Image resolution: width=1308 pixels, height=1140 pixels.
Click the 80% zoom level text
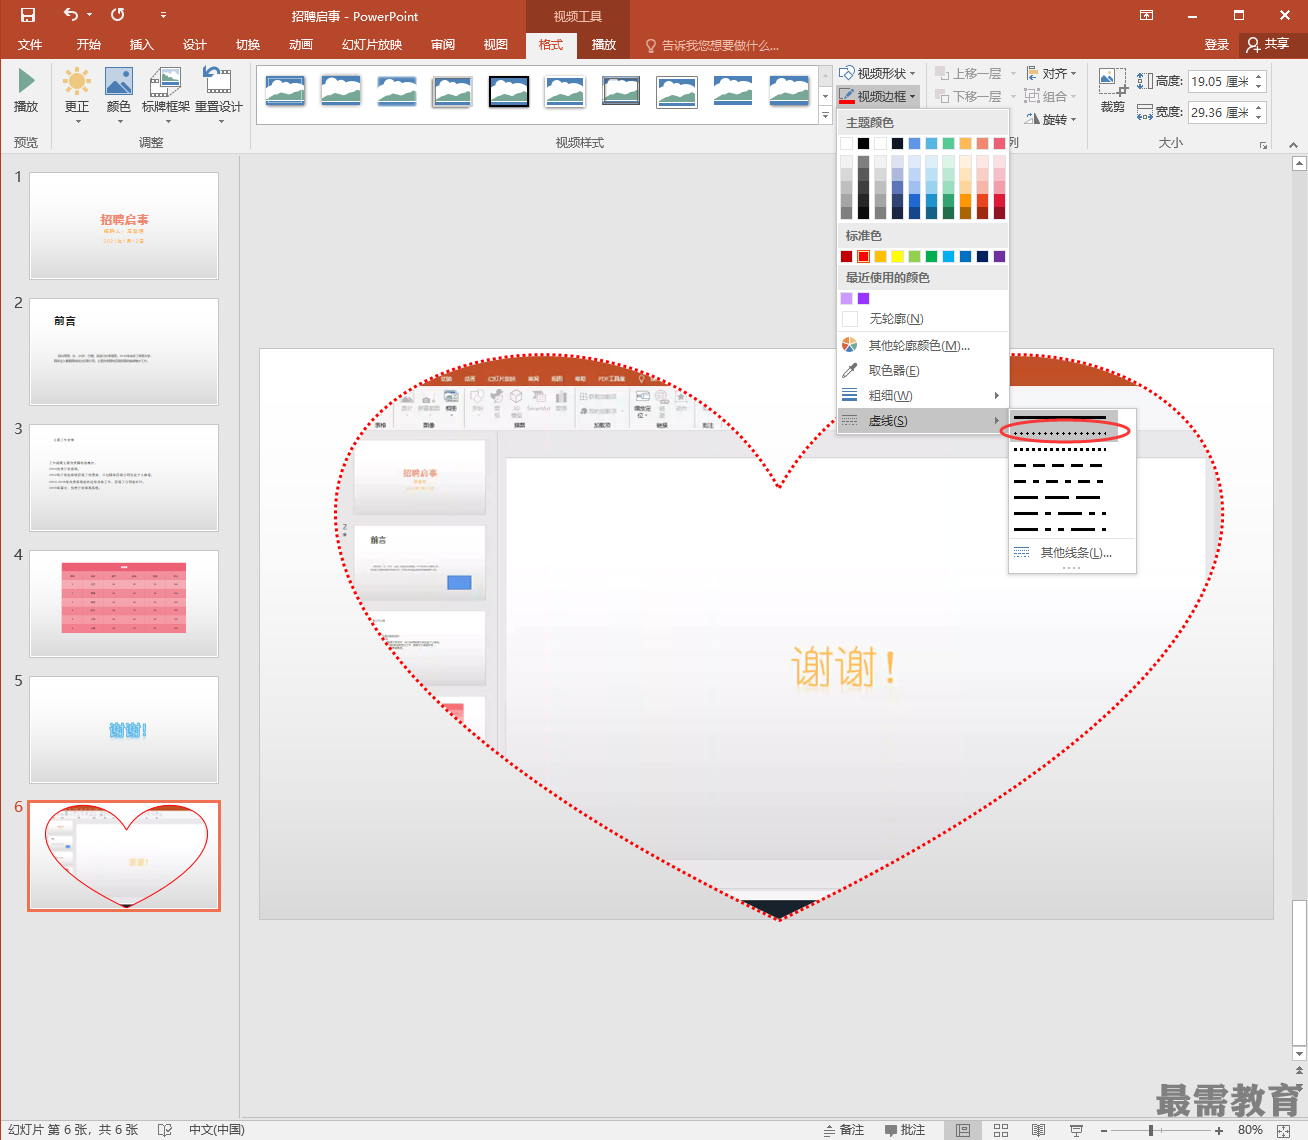click(1250, 1130)
